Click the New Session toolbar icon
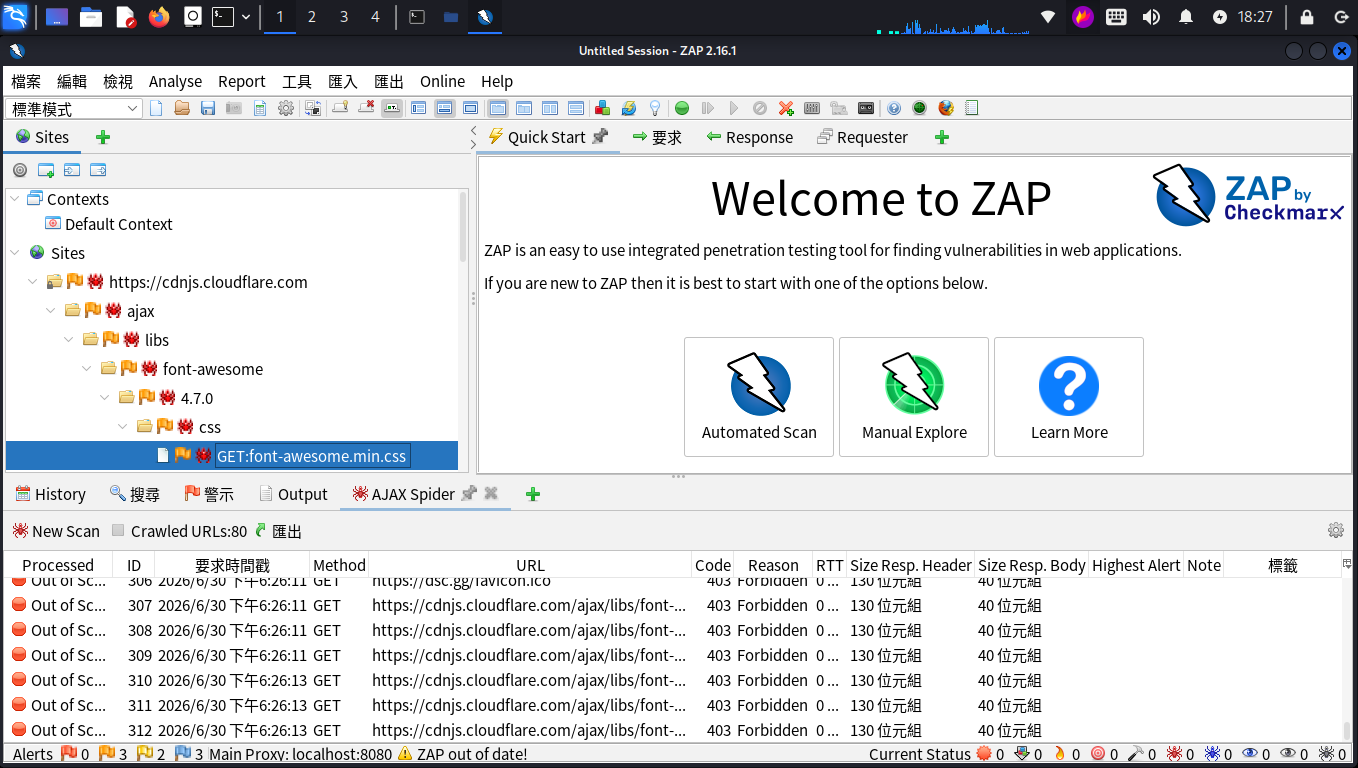This screenshot has height=768, width=1358. pyautogui.click(x=156, y=108)
